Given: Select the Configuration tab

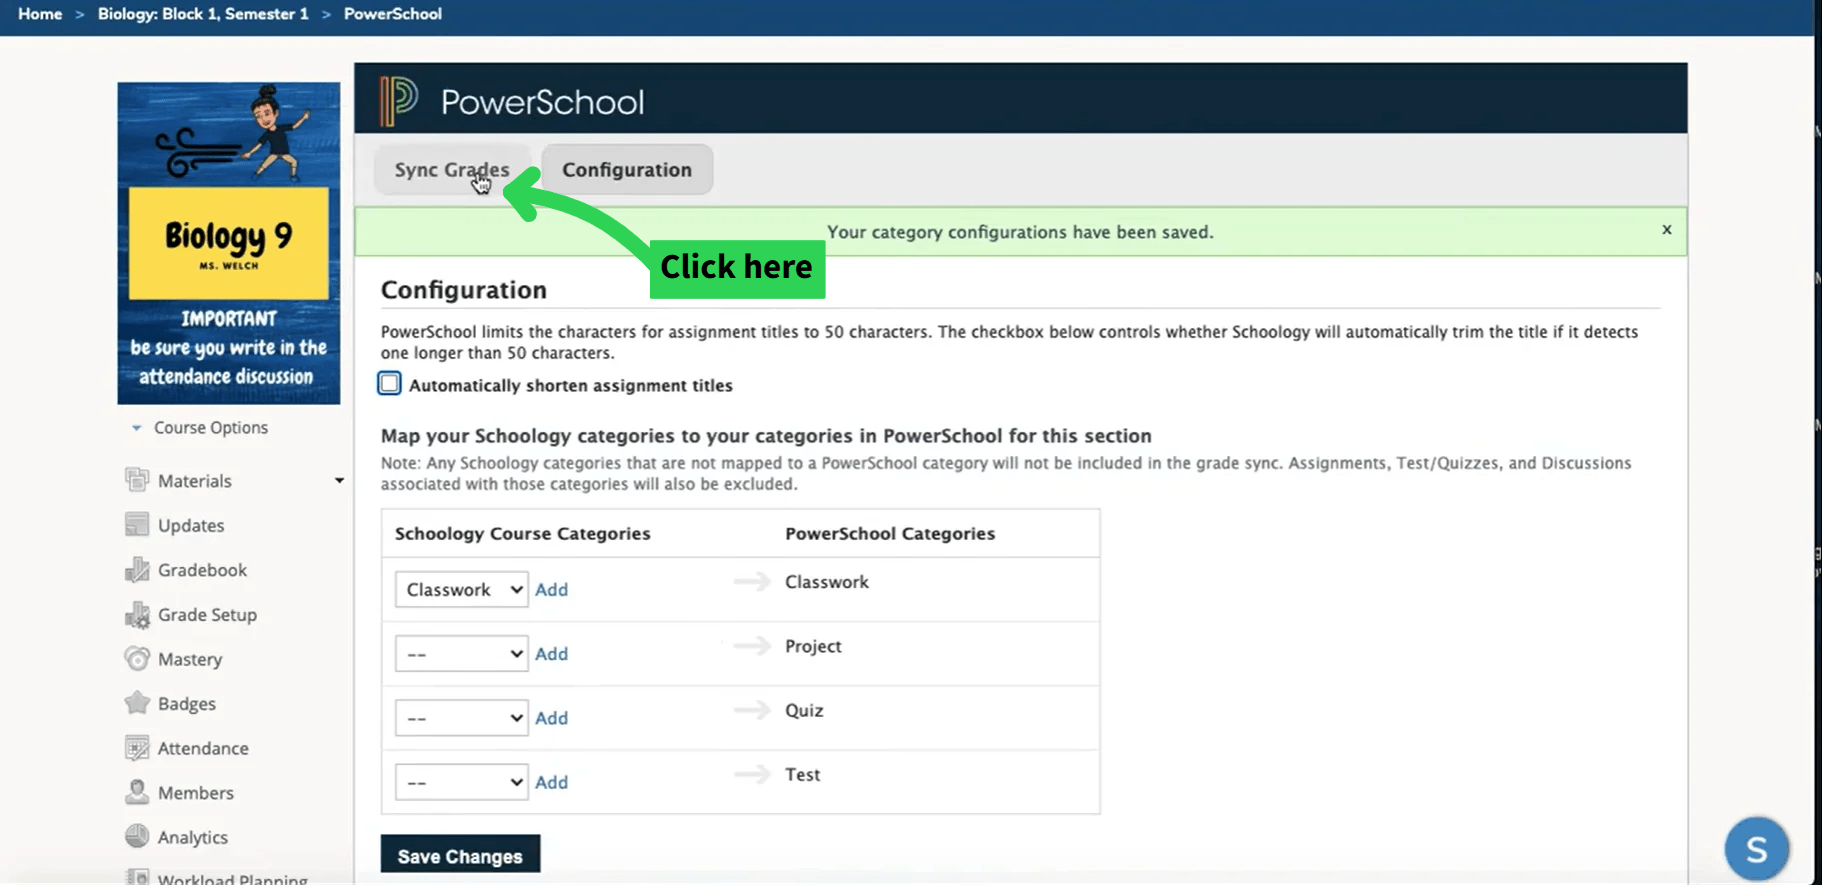Looking at the screenshot, I should coord(627,169).
